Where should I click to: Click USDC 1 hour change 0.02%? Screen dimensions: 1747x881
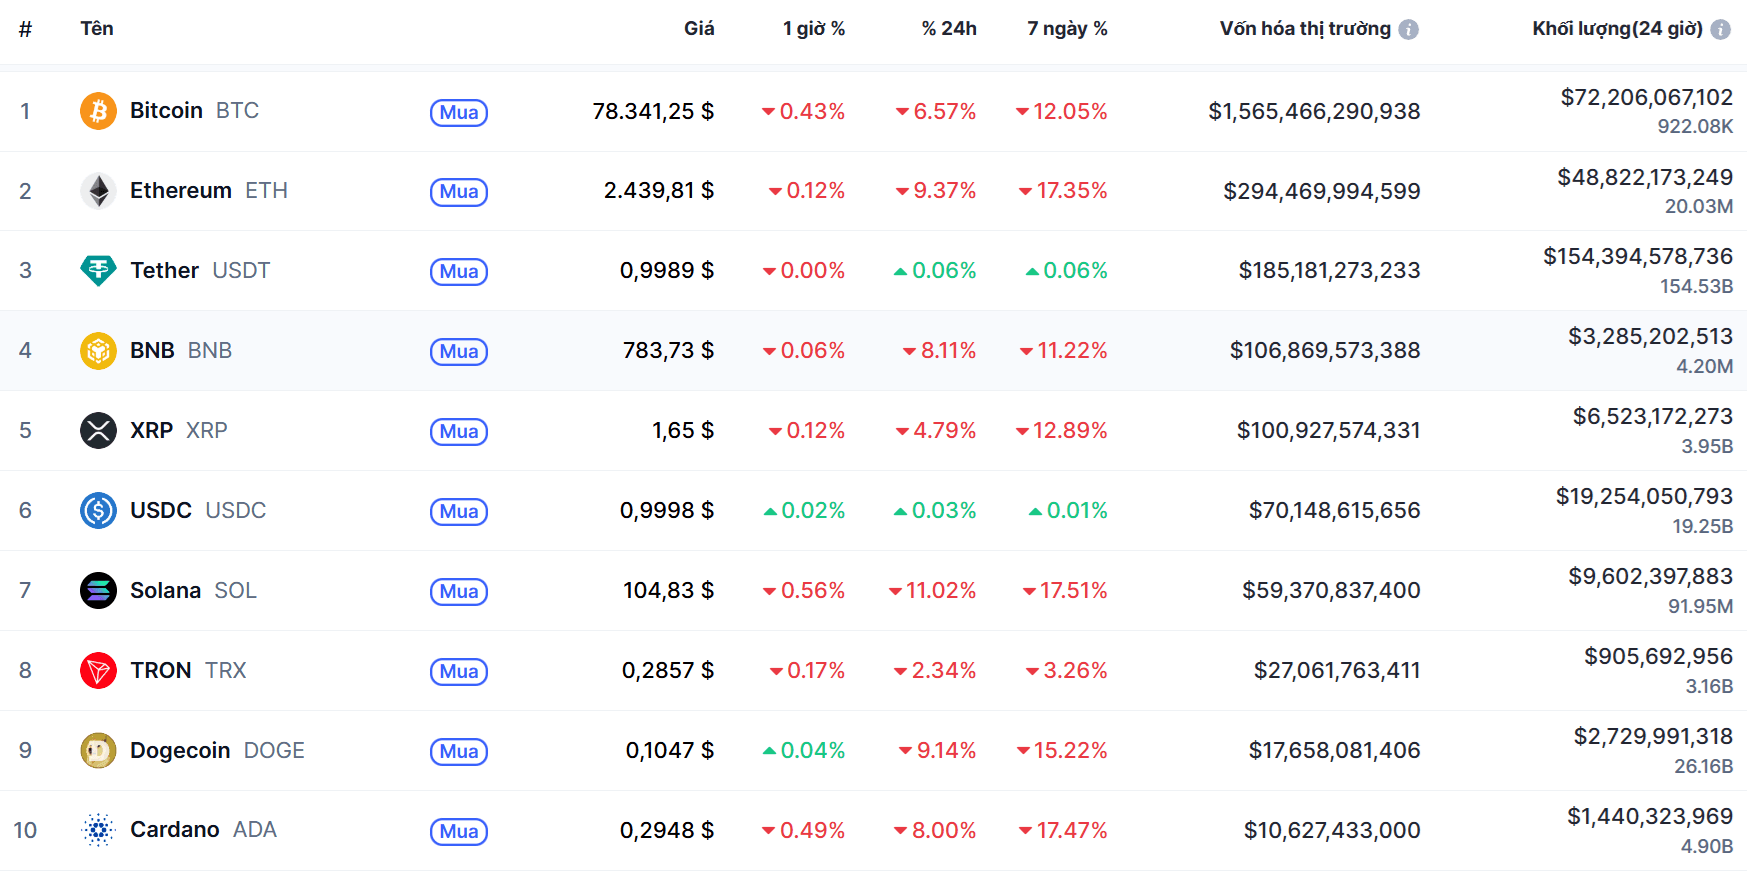(804, 511)
